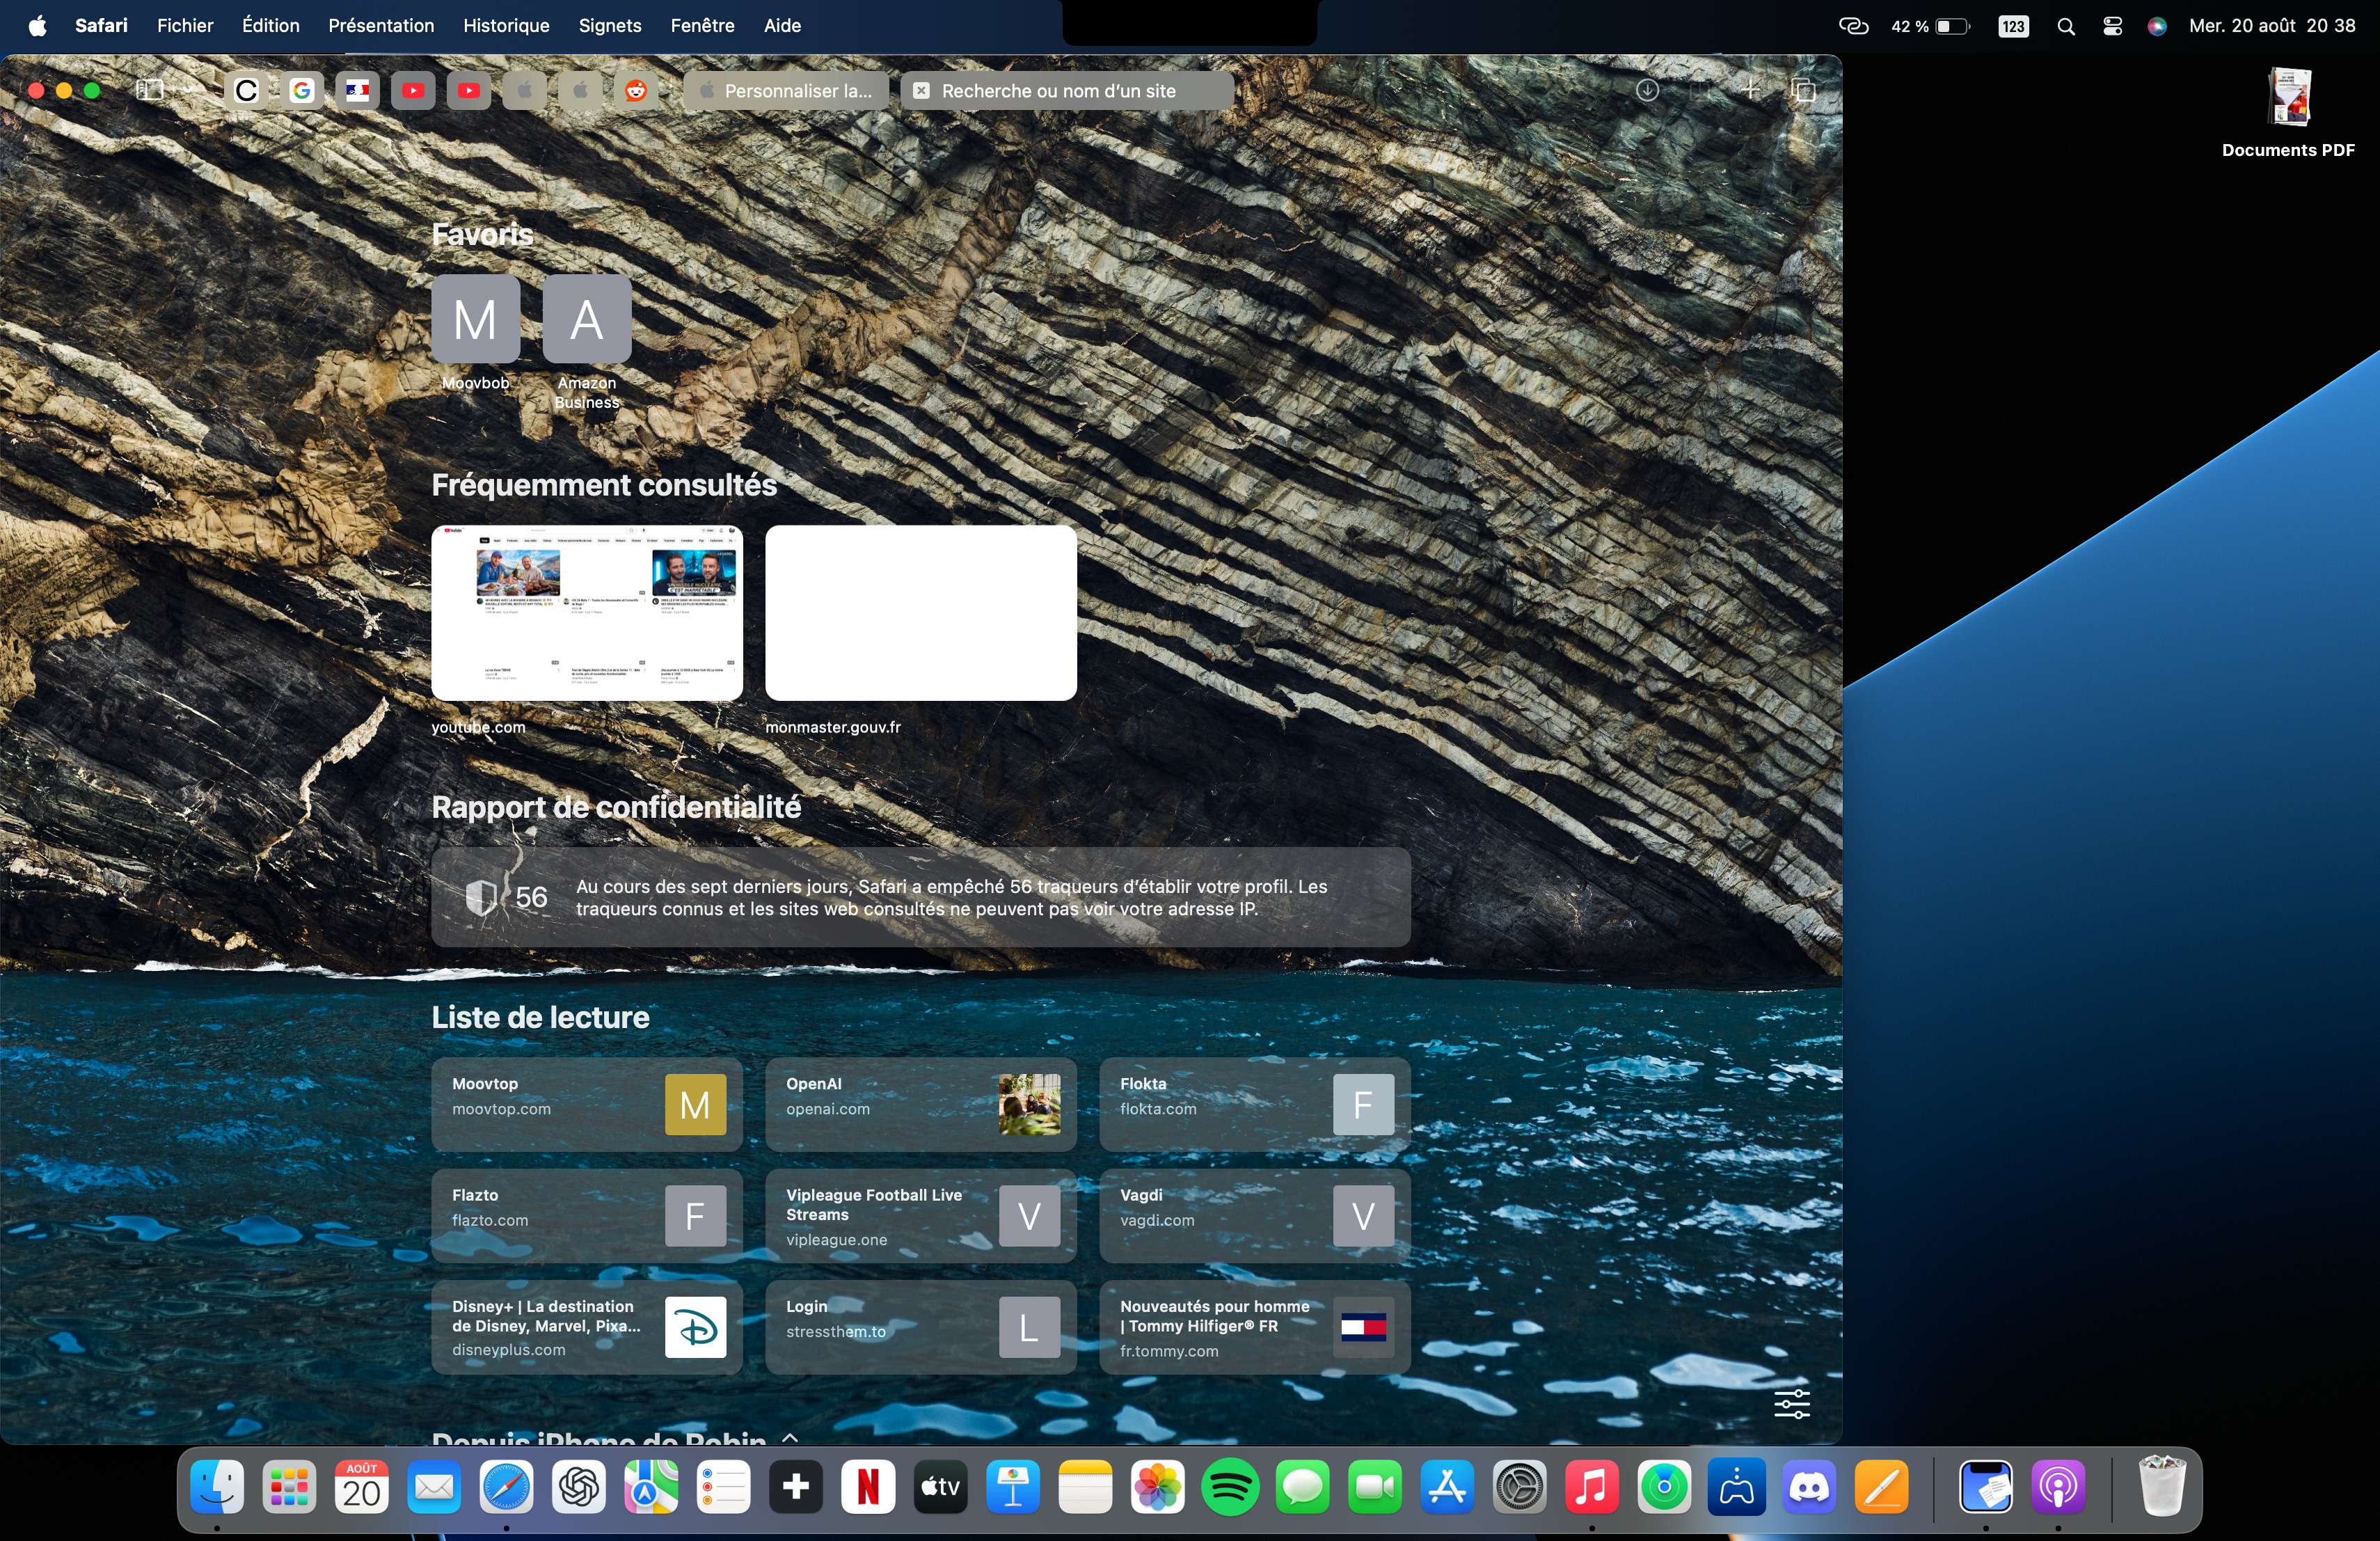2380x1541 pixels.
Task: Select the Google pinned tab
Action: 301,91
